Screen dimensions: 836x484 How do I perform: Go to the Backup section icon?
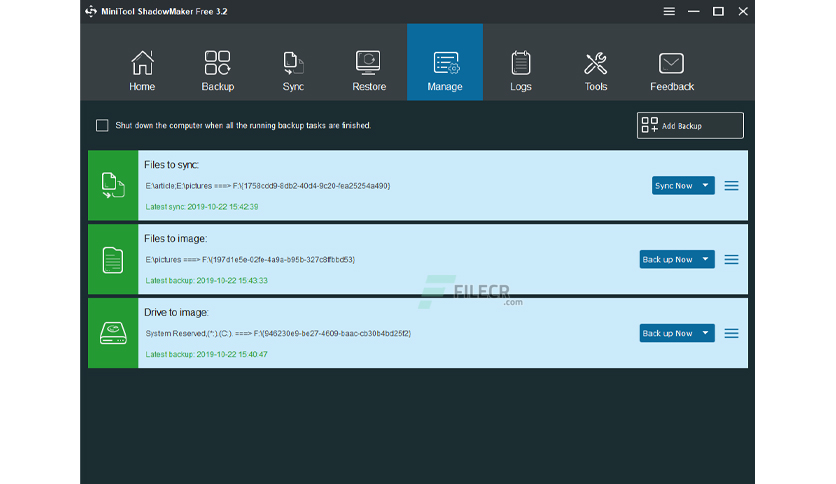[218, 63]
